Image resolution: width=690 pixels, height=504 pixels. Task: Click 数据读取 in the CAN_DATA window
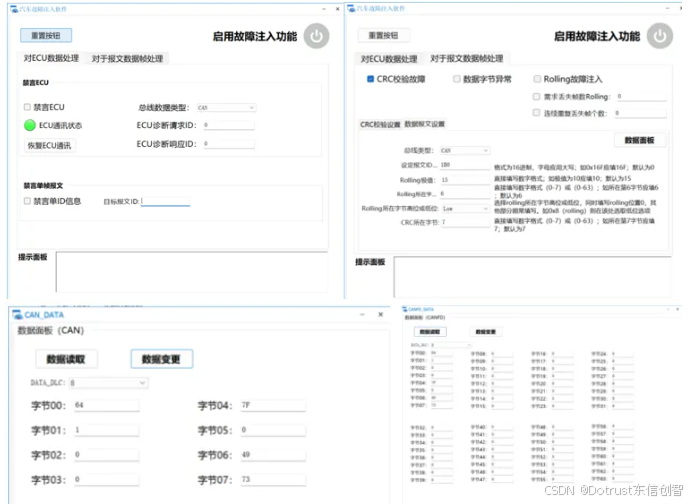click(66, 359)
